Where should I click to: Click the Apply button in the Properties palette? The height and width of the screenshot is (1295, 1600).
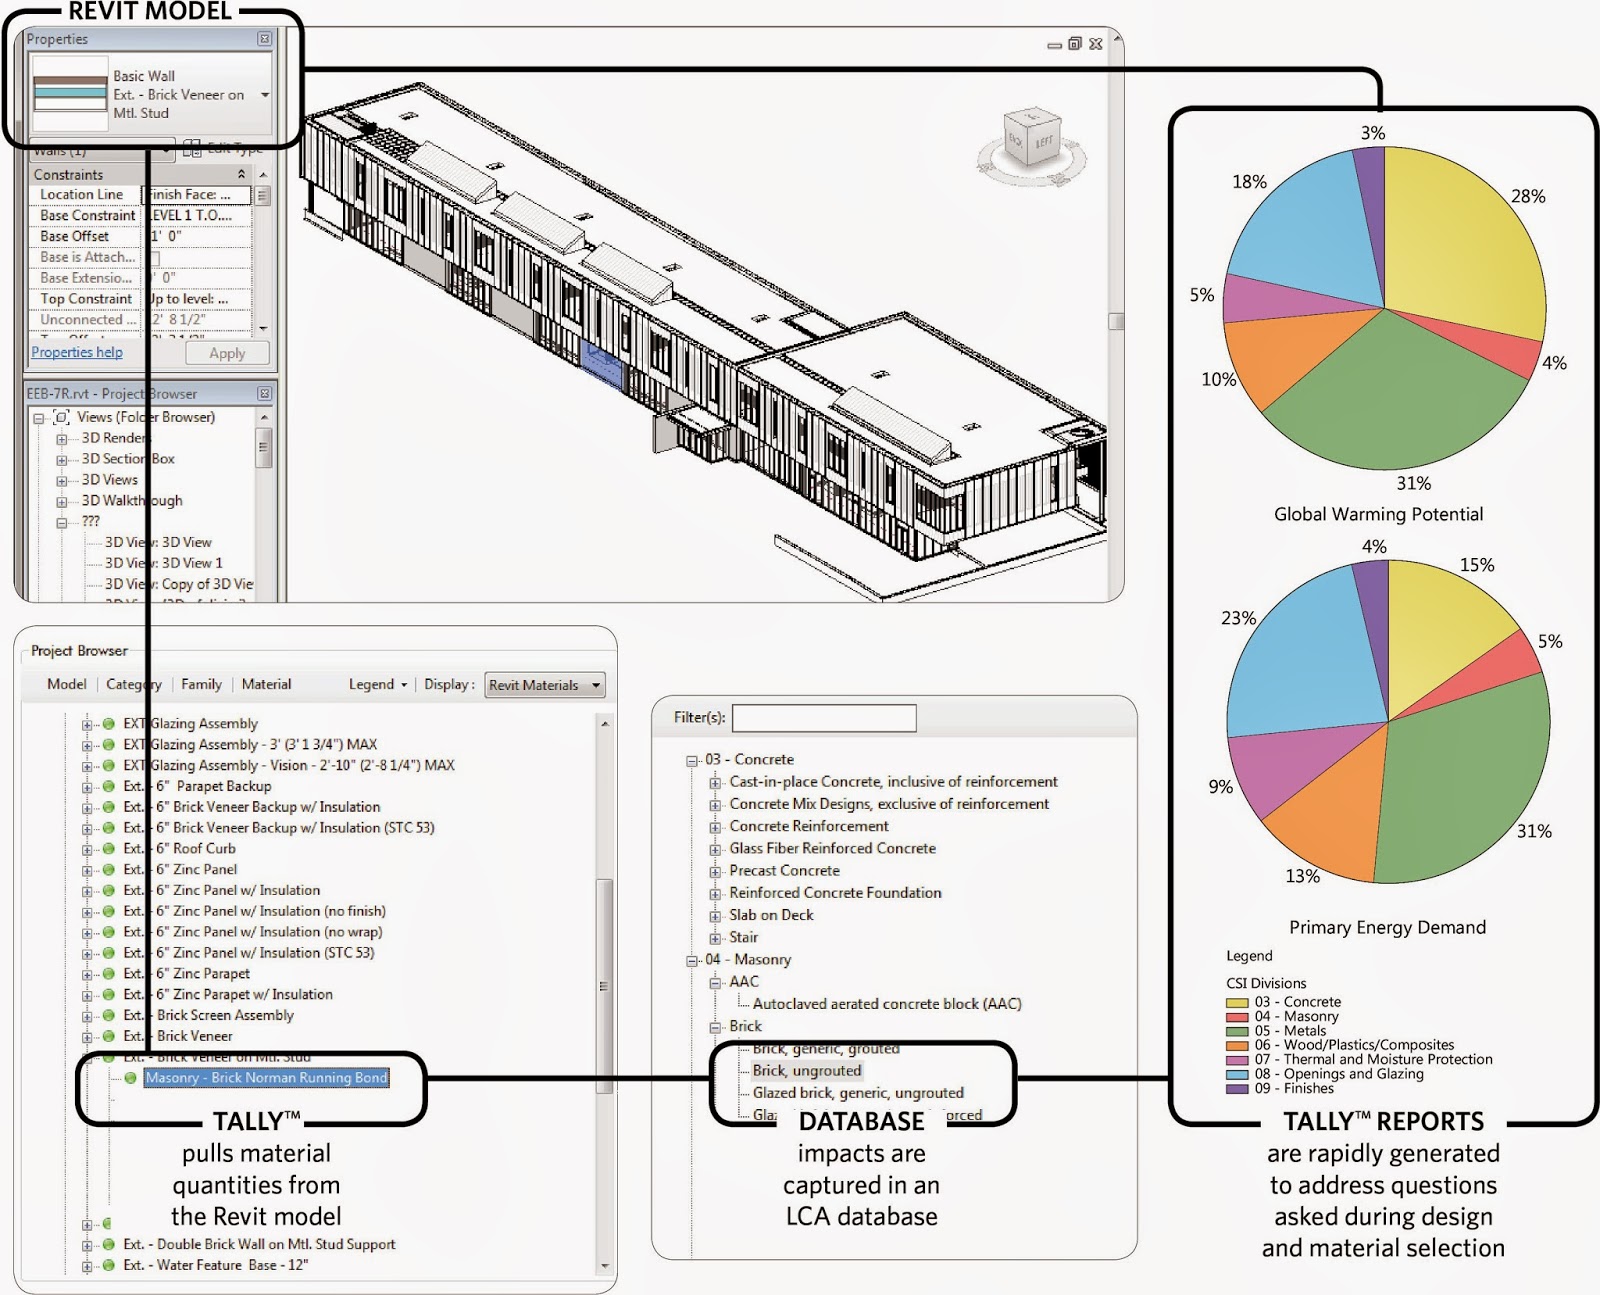[x=227, y=353]
